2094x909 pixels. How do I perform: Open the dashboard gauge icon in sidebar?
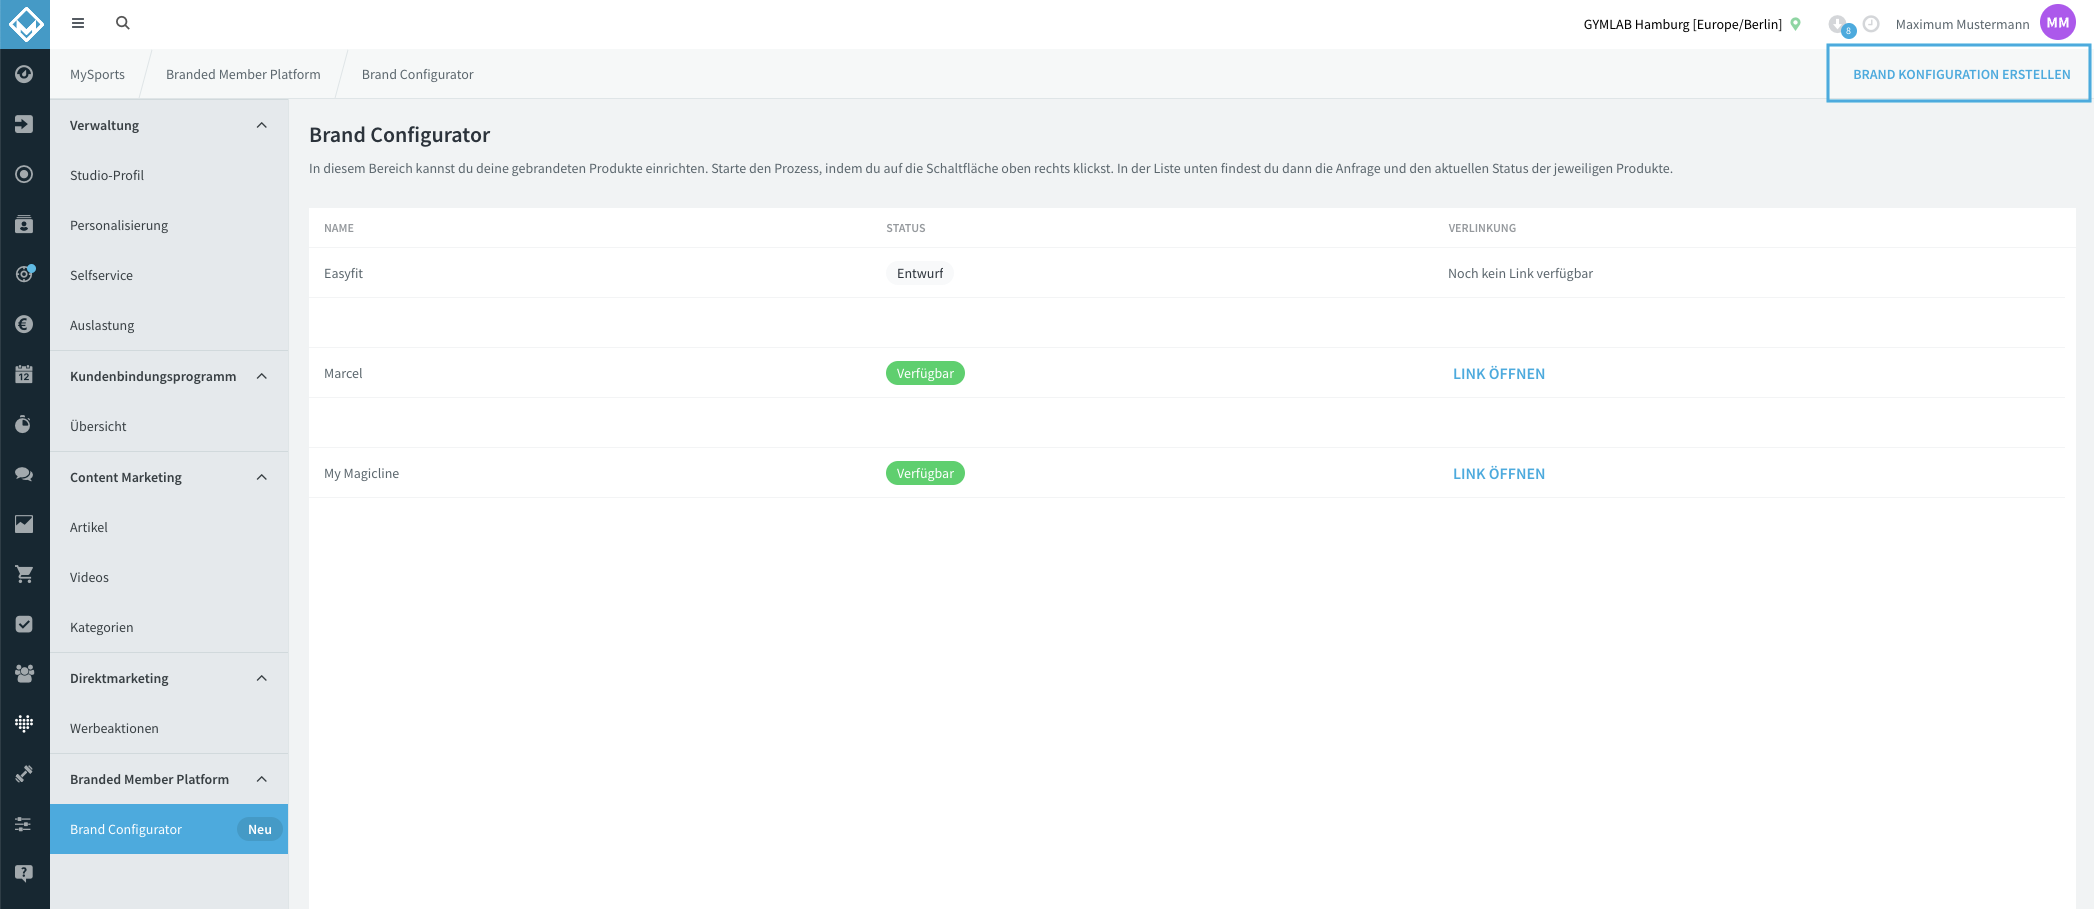coord(24,74)
